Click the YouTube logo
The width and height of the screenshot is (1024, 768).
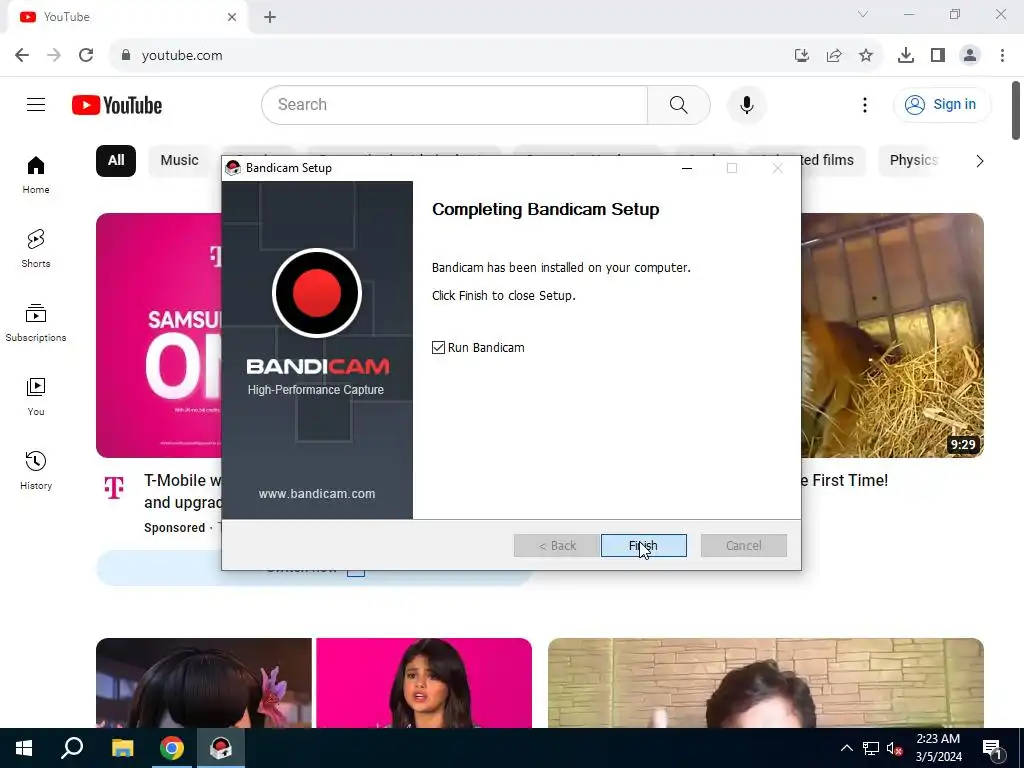(117, 105)
